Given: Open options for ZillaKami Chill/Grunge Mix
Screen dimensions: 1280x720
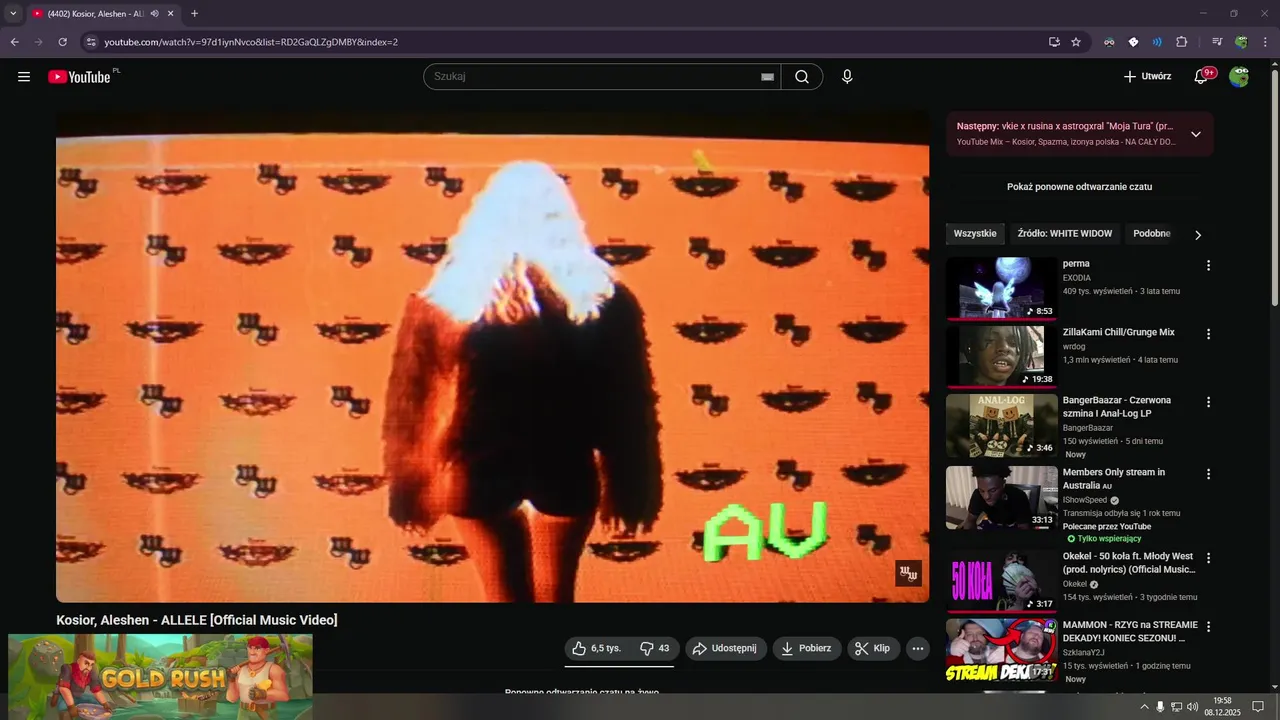Looking at the screenshot, I should pos(1208,334).
